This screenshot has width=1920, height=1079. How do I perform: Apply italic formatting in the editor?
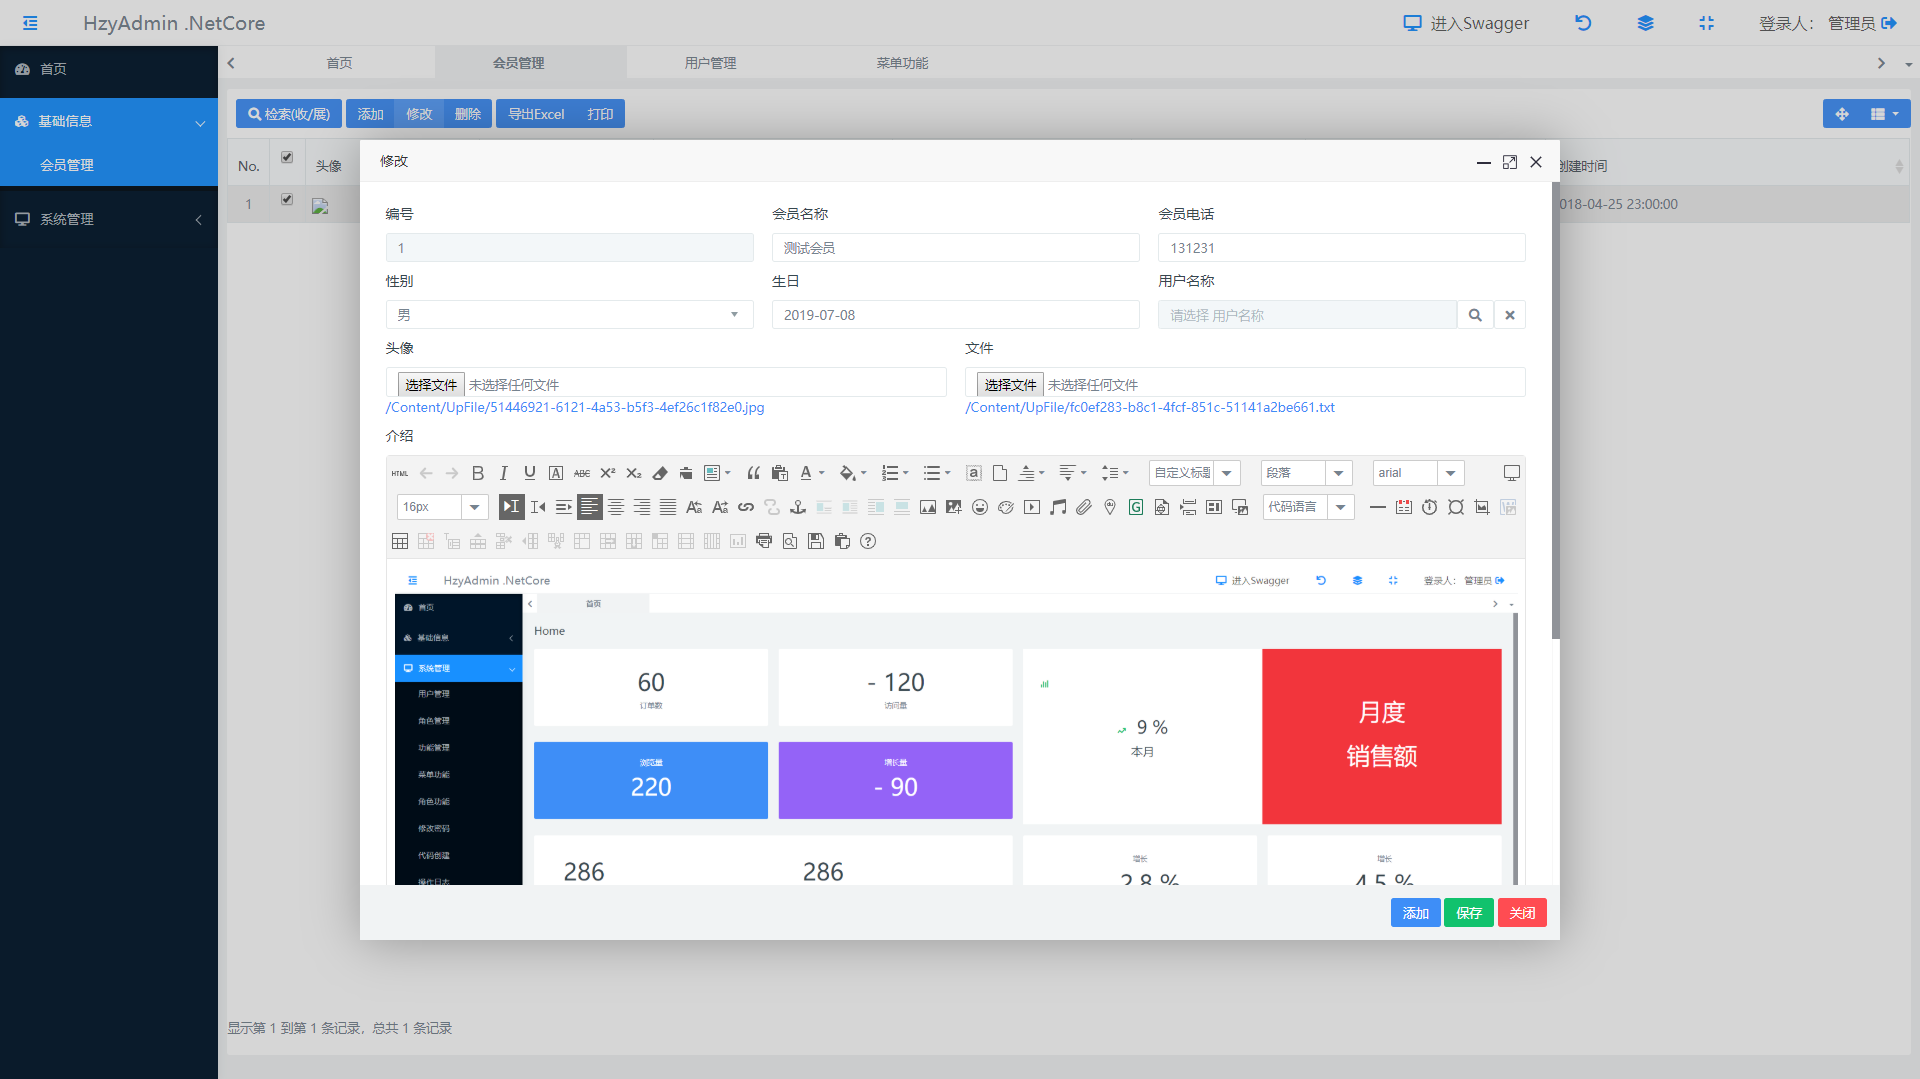coord(504,473)
